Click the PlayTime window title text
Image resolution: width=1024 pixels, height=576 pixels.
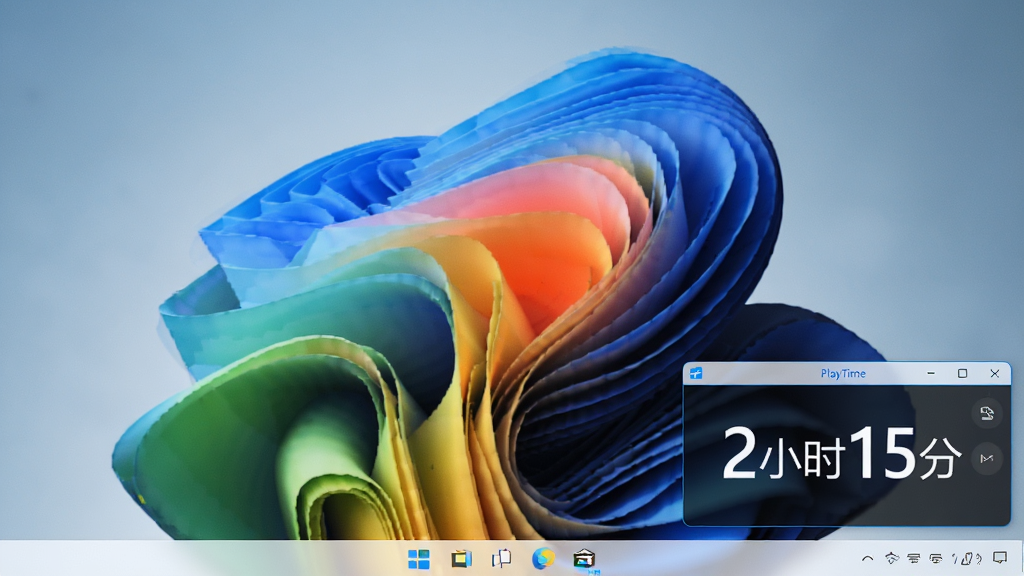pos(842,374)
